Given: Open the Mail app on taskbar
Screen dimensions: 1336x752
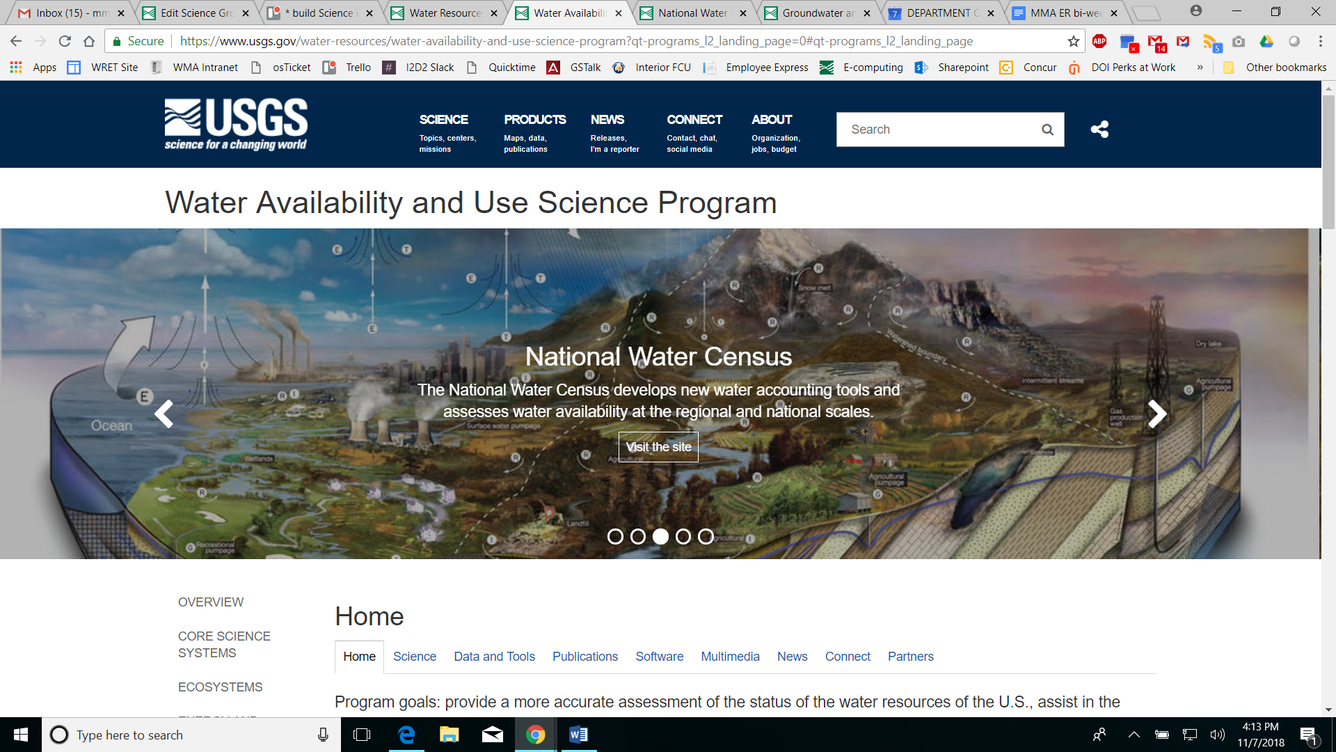Looking at the screenshot, I should 492,734.
